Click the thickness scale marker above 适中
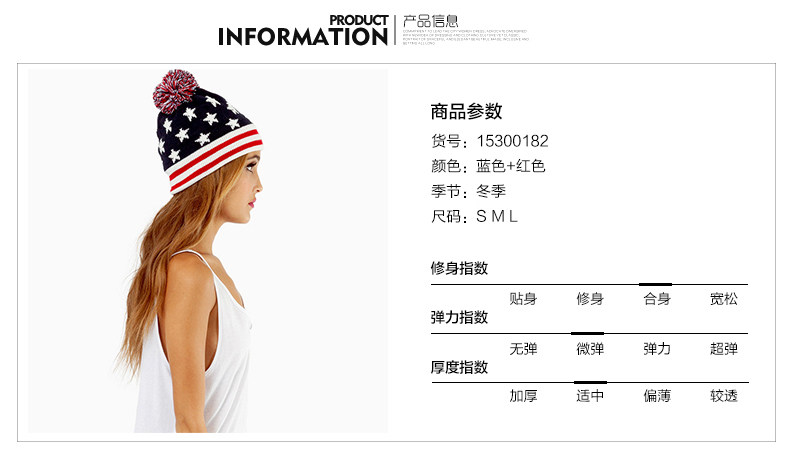Viewport: 790px width, 454px height. point(590,382)
